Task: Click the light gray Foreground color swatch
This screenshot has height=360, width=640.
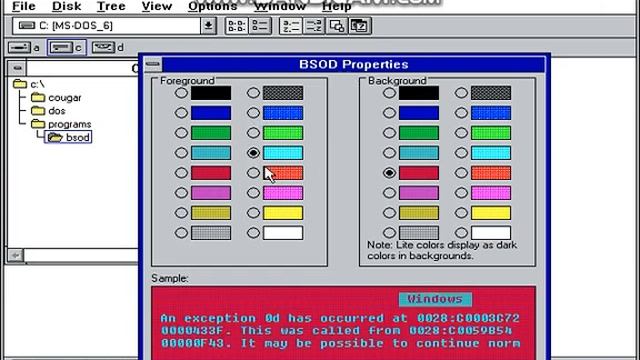Action: (x=211, y=233)
